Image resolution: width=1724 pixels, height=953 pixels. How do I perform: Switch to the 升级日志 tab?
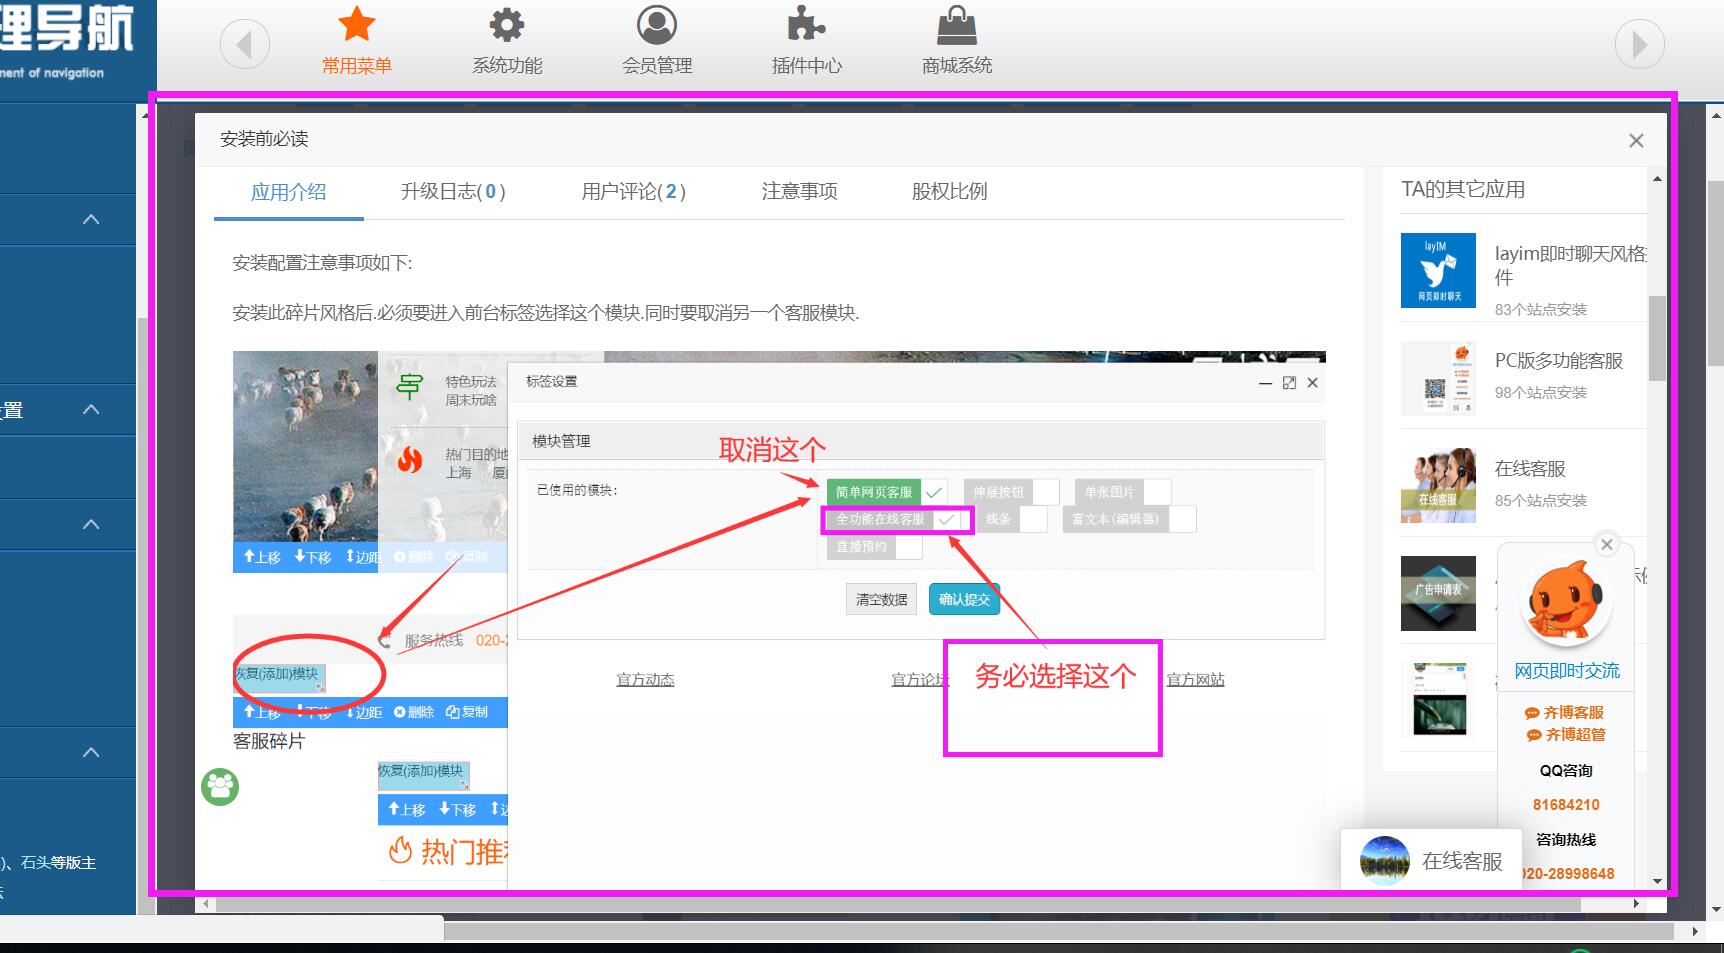453,191
